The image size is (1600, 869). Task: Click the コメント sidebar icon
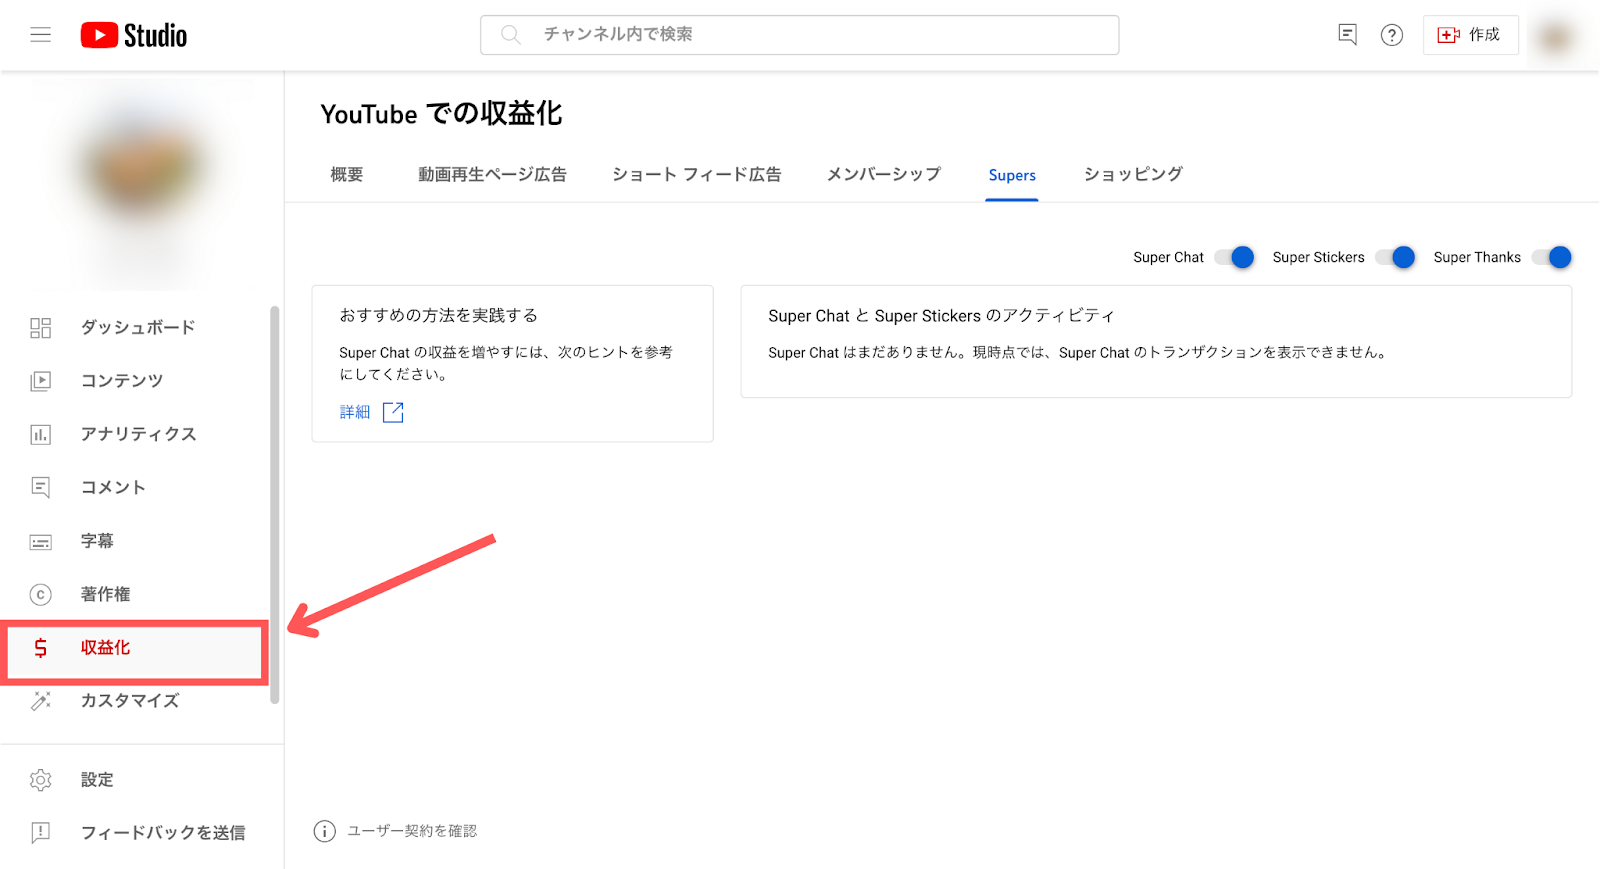tap(40, 487)
